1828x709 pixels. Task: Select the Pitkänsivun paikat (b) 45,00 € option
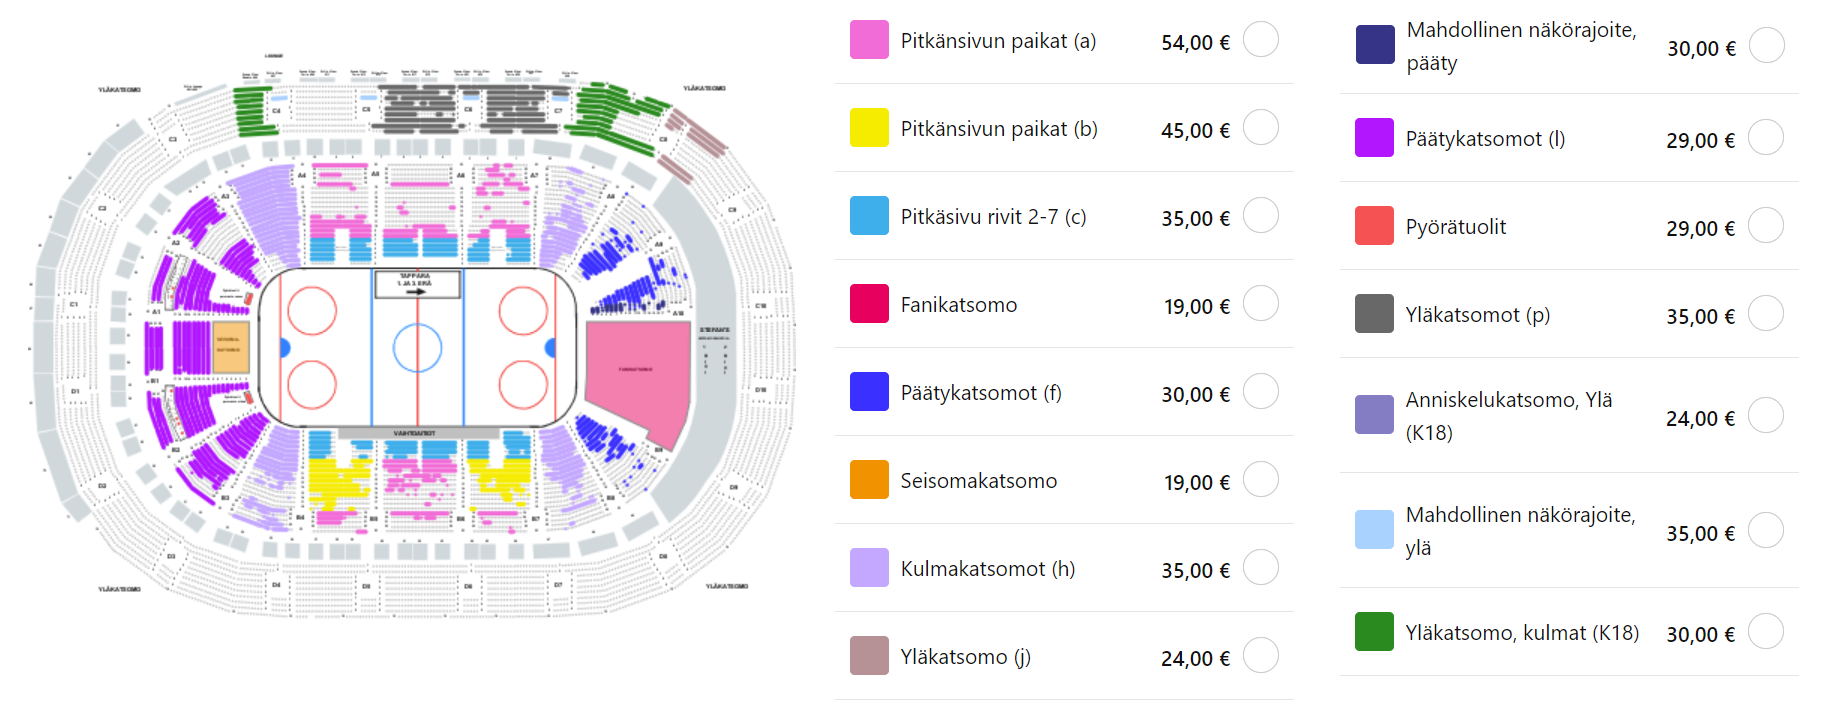[1260, 128]
